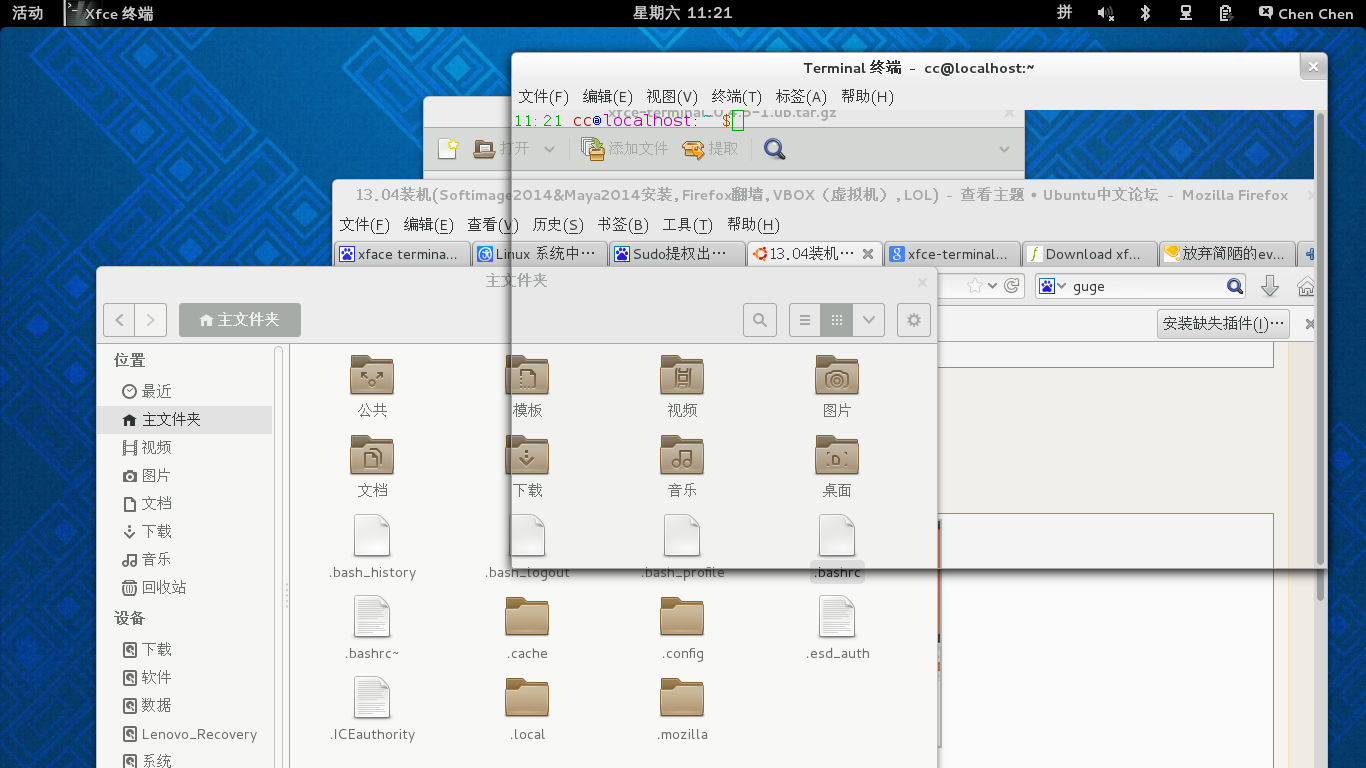The image size is (1366, 768).
Task: Open the 公共 folder in file manager
Action: [372, 376]
